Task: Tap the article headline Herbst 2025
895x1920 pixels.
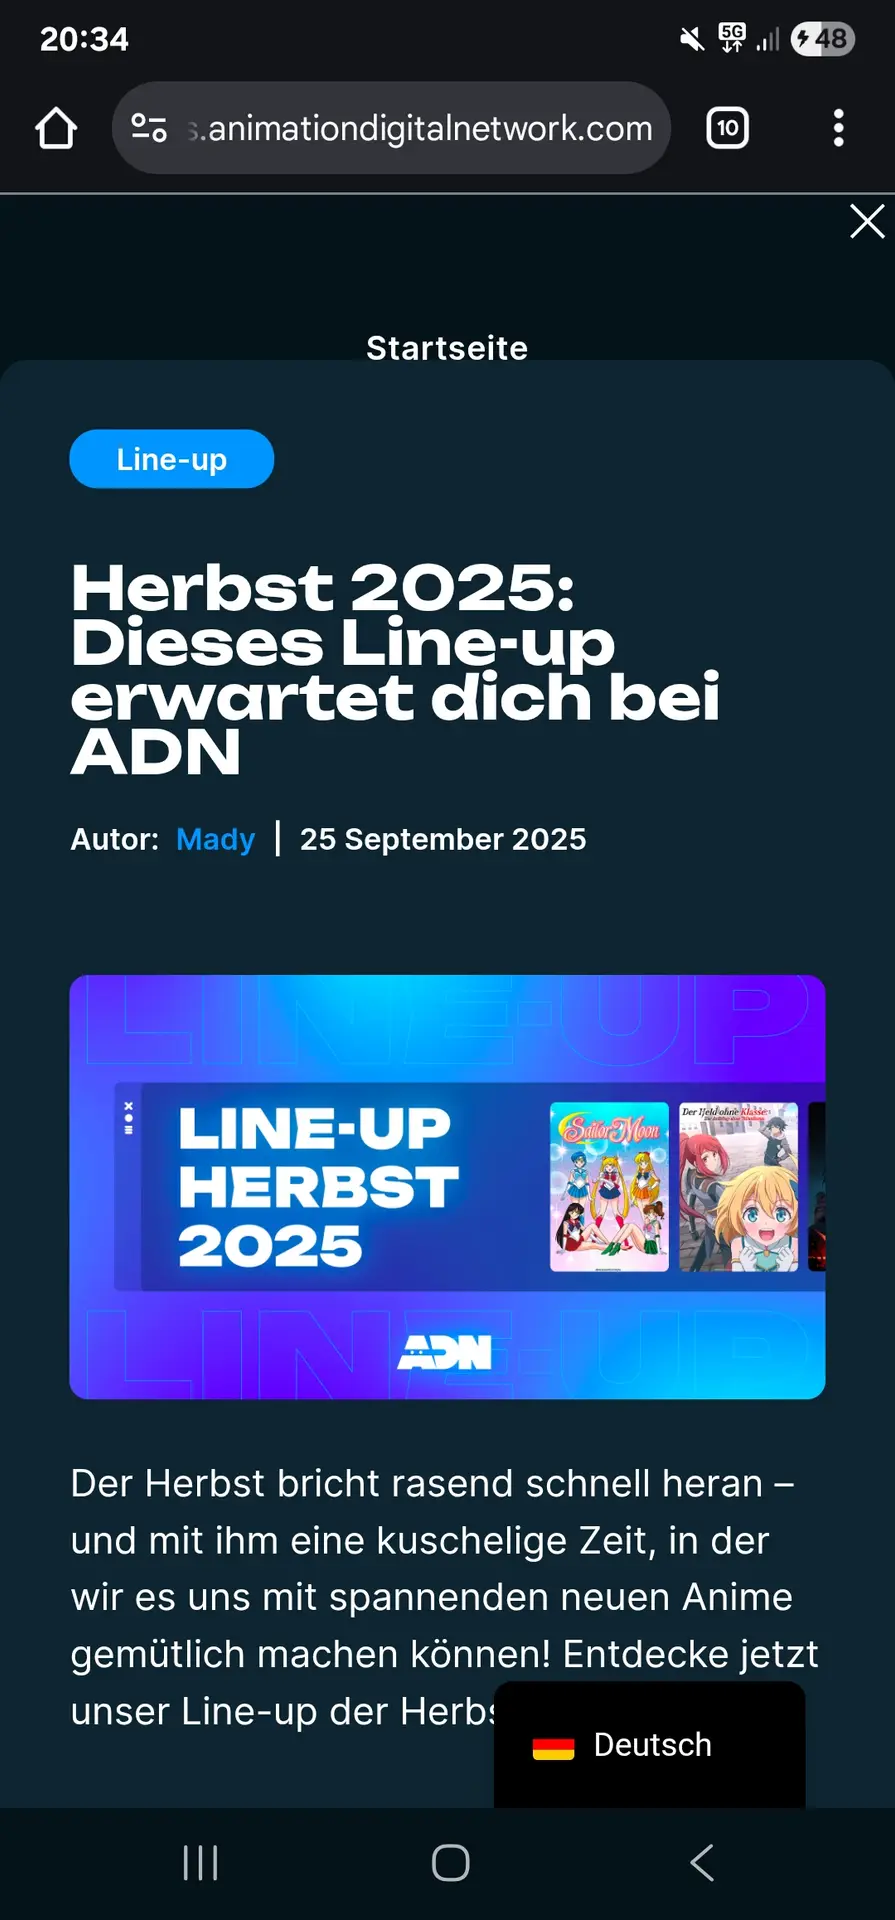Action: tap(395, 669)
